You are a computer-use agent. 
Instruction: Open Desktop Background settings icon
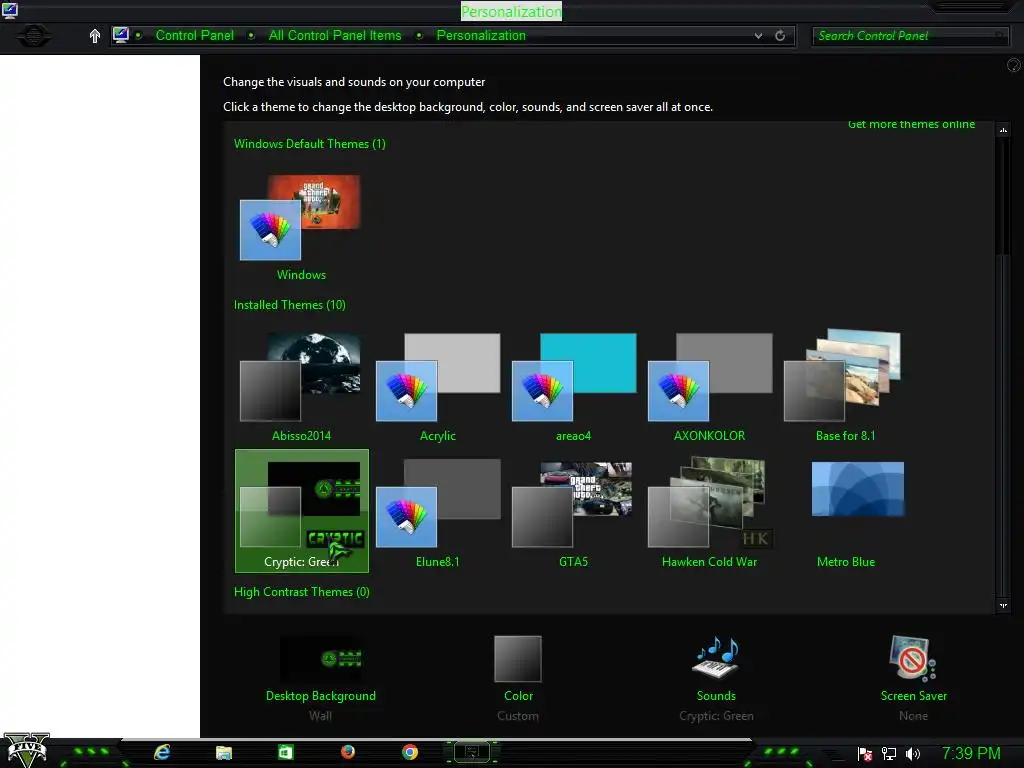(x=321, y=659)
